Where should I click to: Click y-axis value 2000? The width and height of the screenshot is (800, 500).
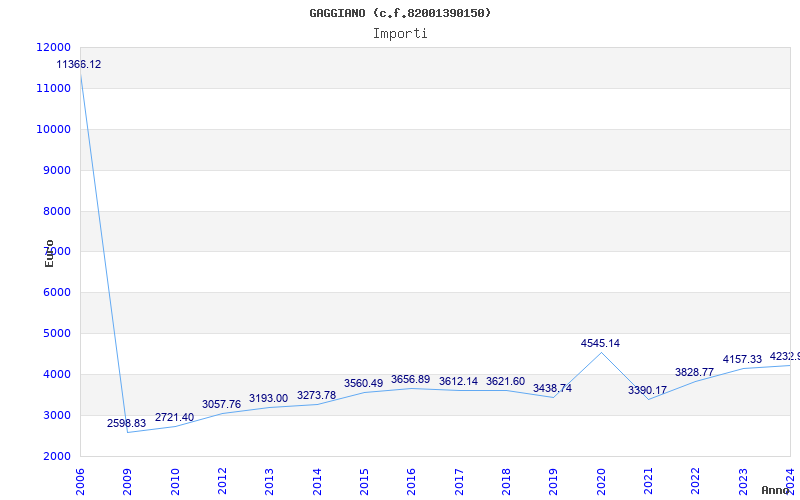click(x=56, y=456)
